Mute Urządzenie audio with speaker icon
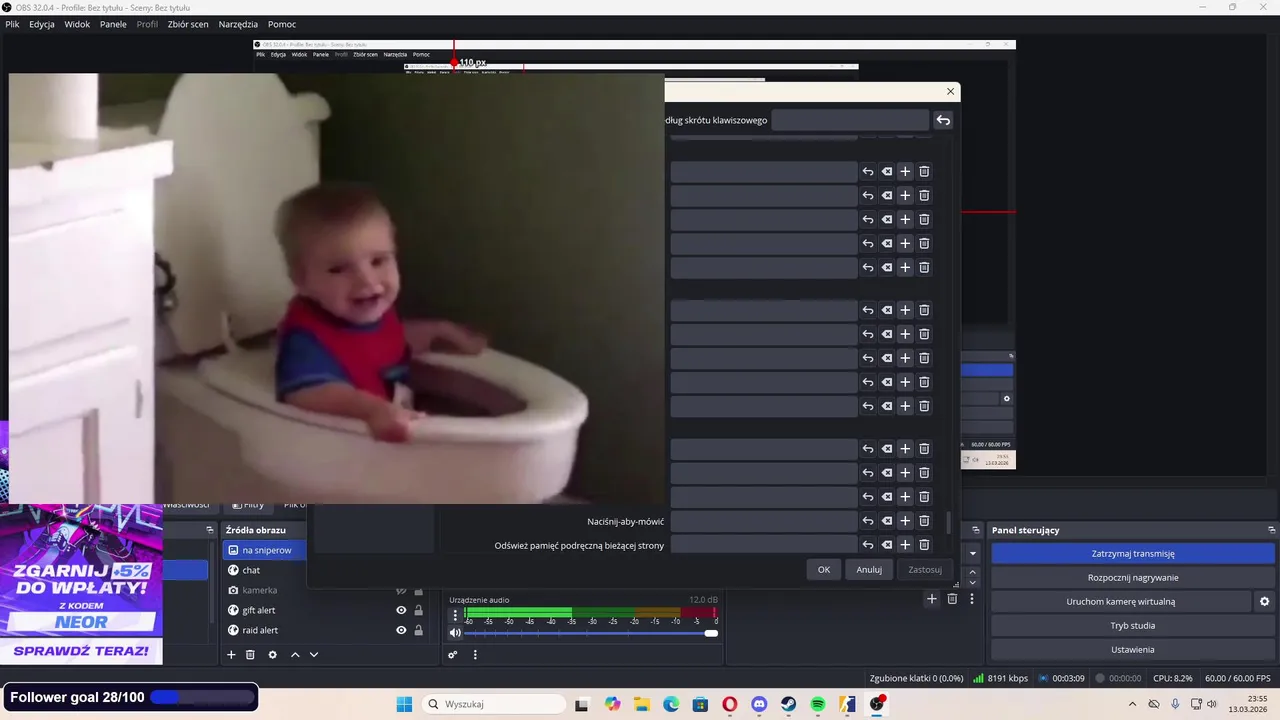Image resolution: width=1280 pixels, height=720 pixels. click(x=455, y=633)
